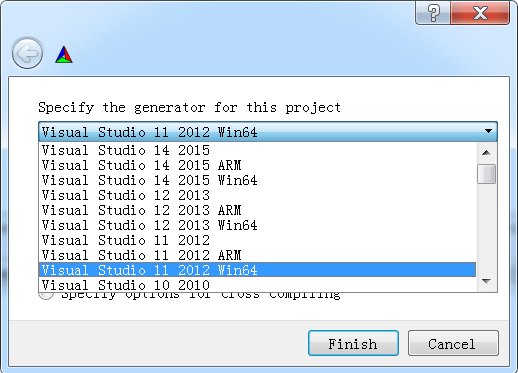Choose Visual Studio 14 2015 ARM
This screenshot has width=518, height=373.
point(257,165)
